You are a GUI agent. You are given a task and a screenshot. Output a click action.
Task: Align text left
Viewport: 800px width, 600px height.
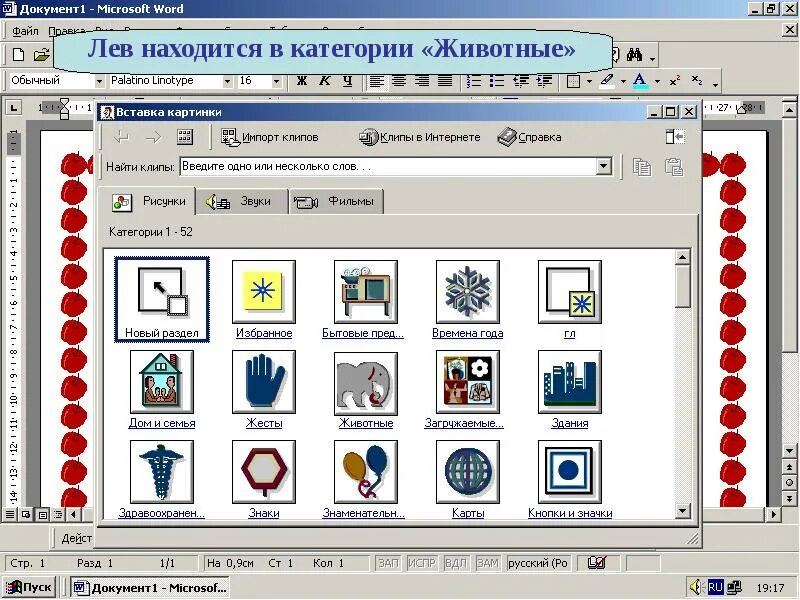(377, 81)
